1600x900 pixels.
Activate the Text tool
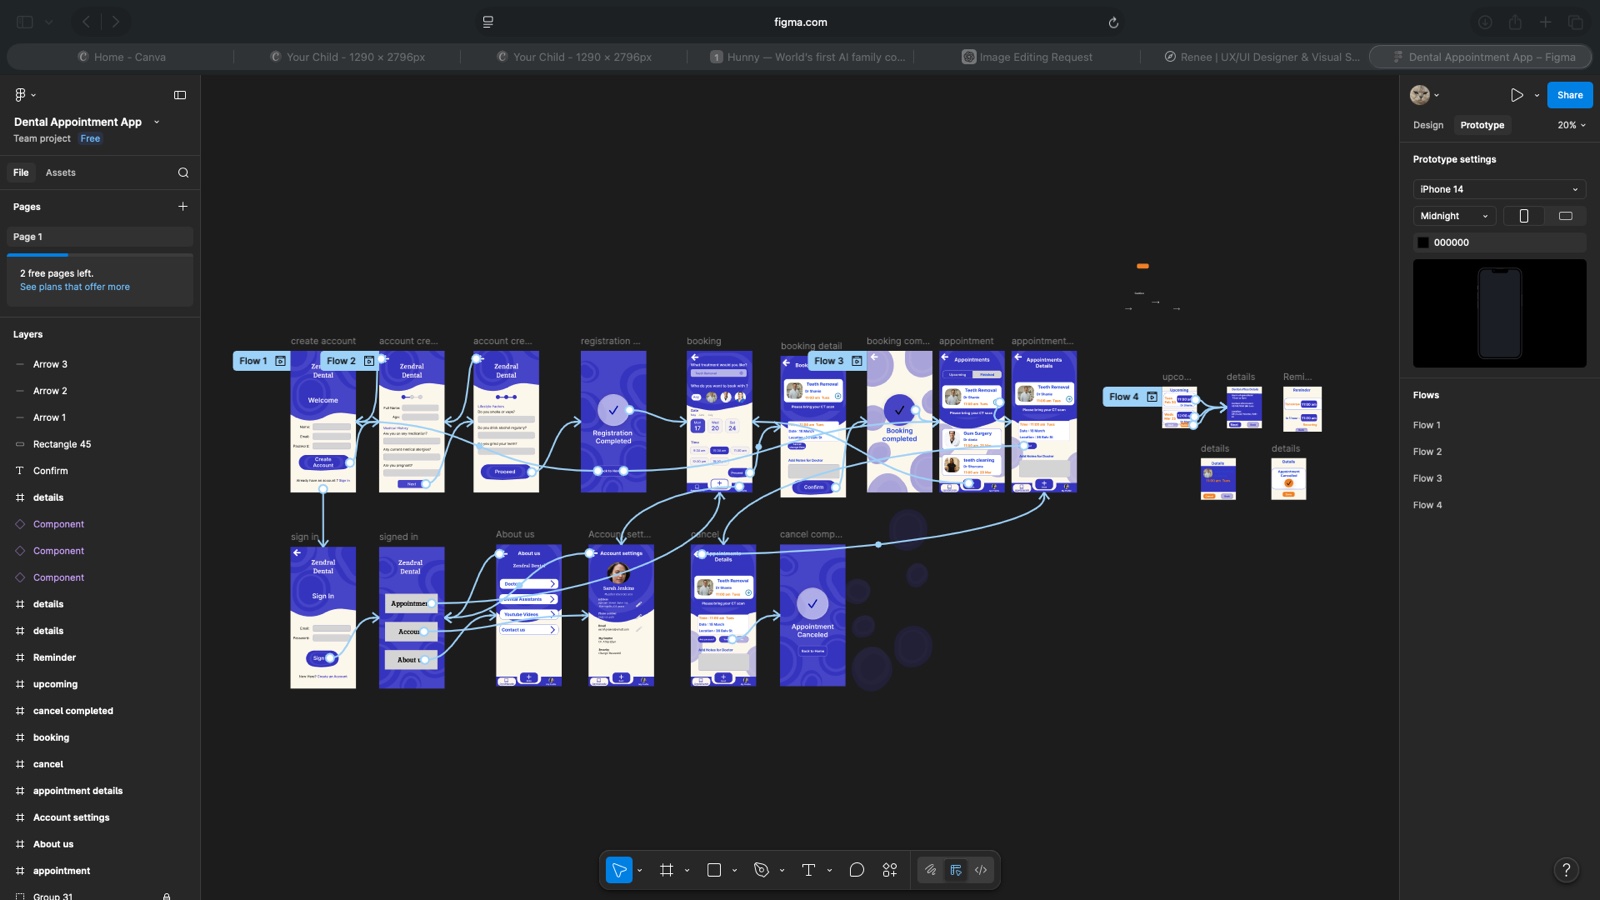(809, 870)
